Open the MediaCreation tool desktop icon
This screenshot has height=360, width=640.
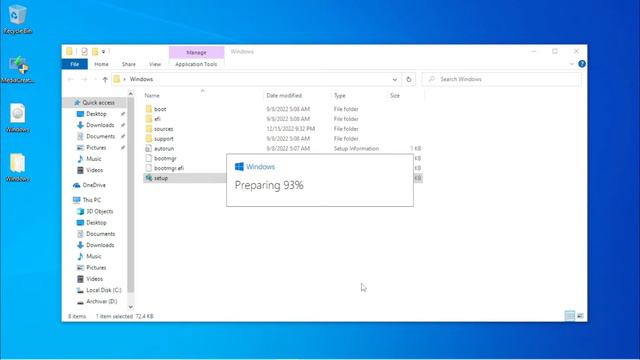click(x=18, y=69)
